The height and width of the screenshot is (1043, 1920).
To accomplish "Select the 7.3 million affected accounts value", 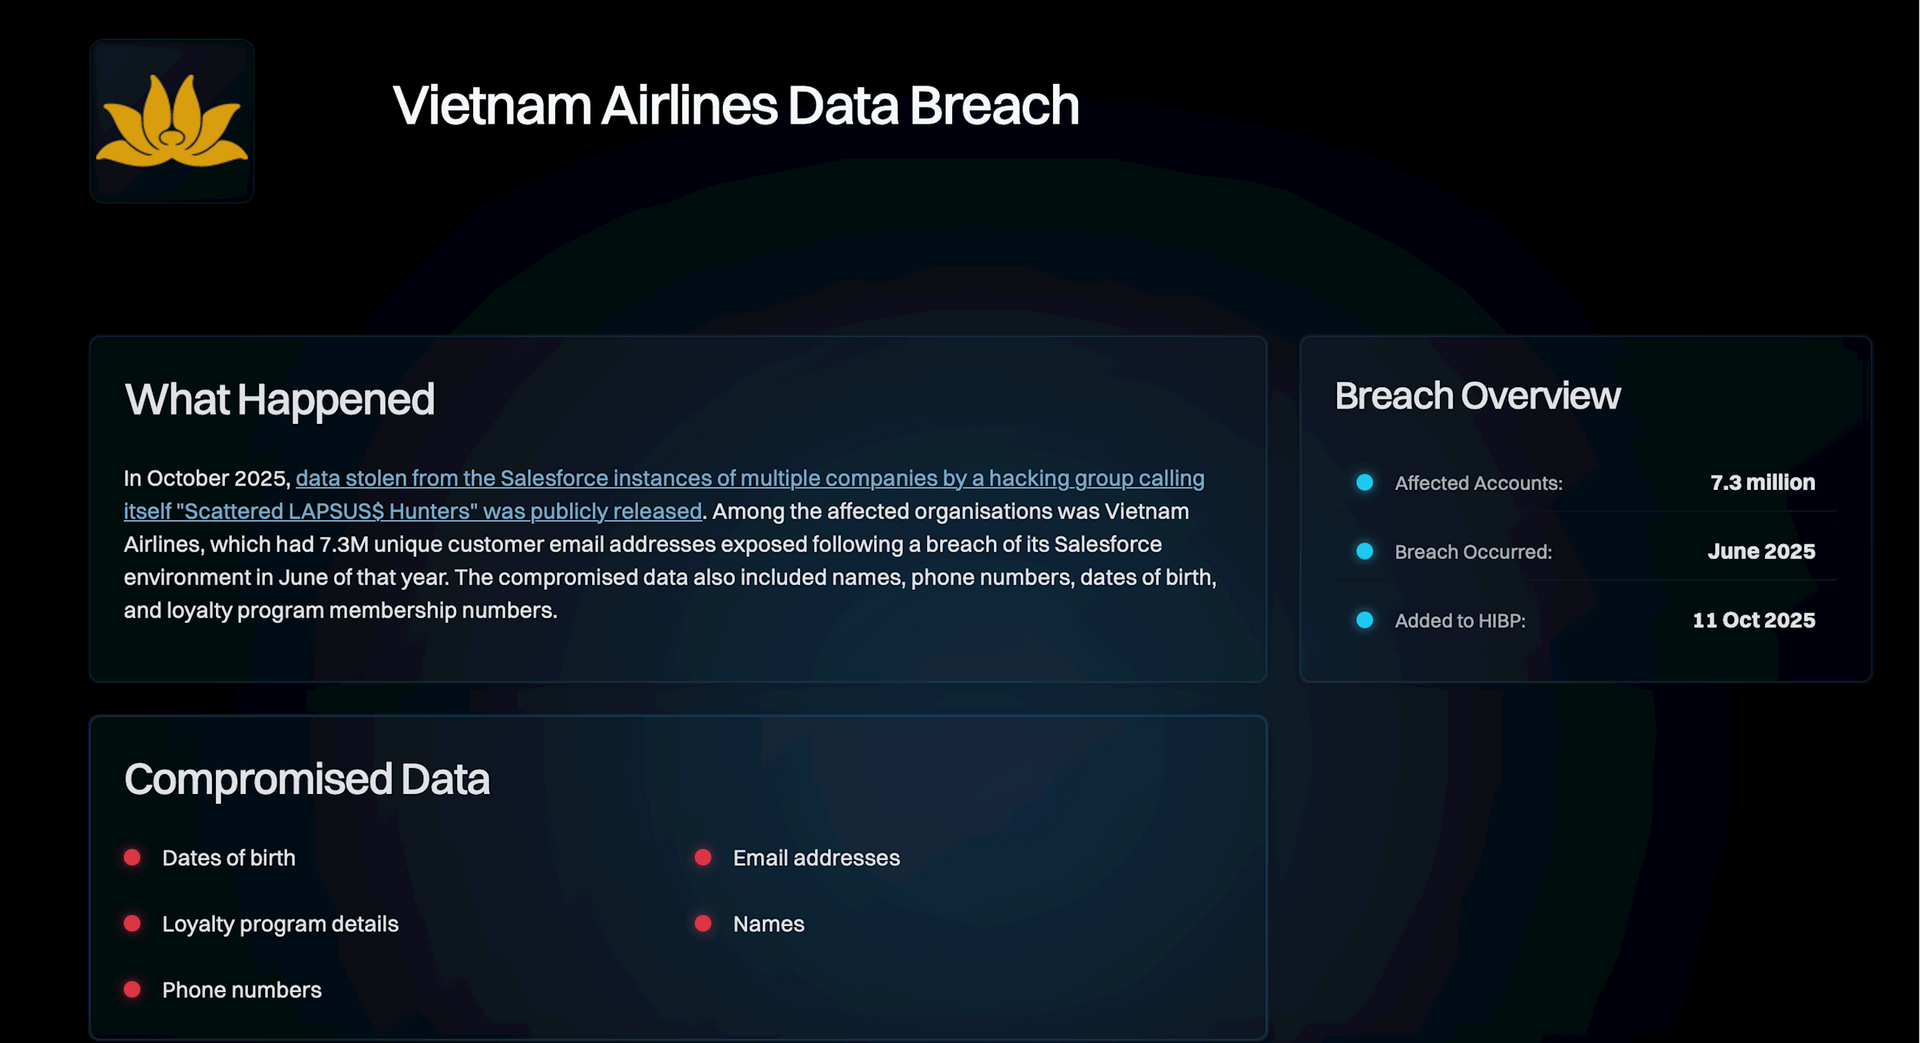I will (x=1762, y=482).
